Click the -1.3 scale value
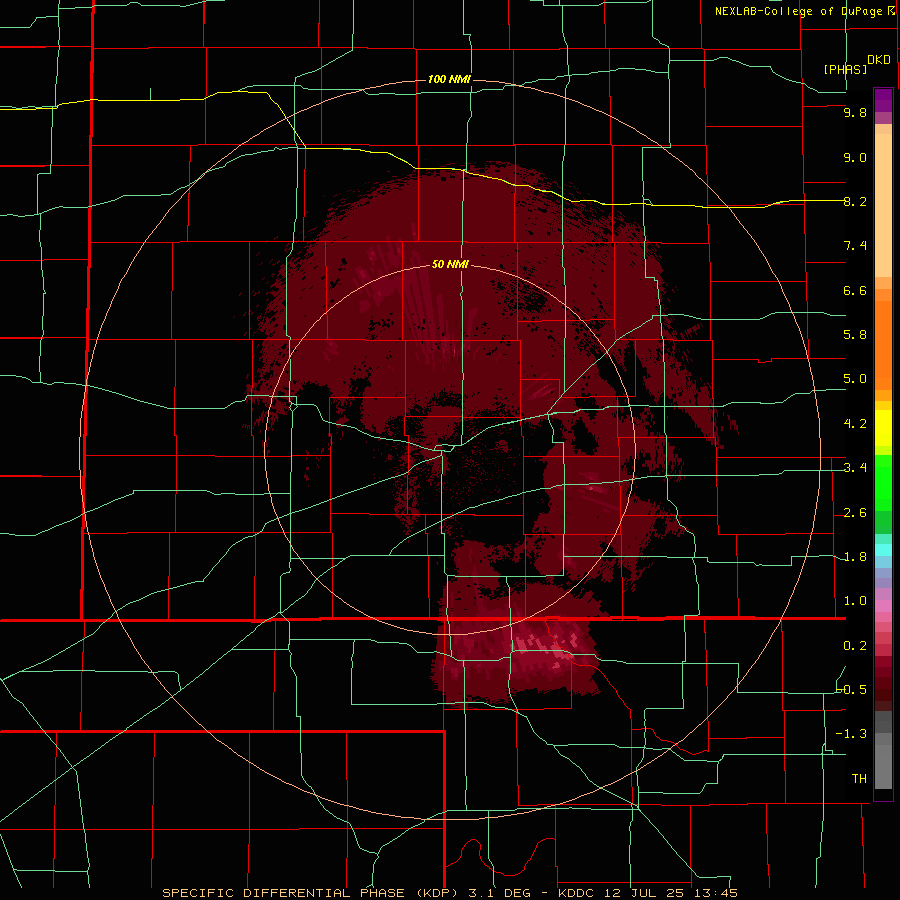This screenshot has height=900, width=900. click(852, 734)
